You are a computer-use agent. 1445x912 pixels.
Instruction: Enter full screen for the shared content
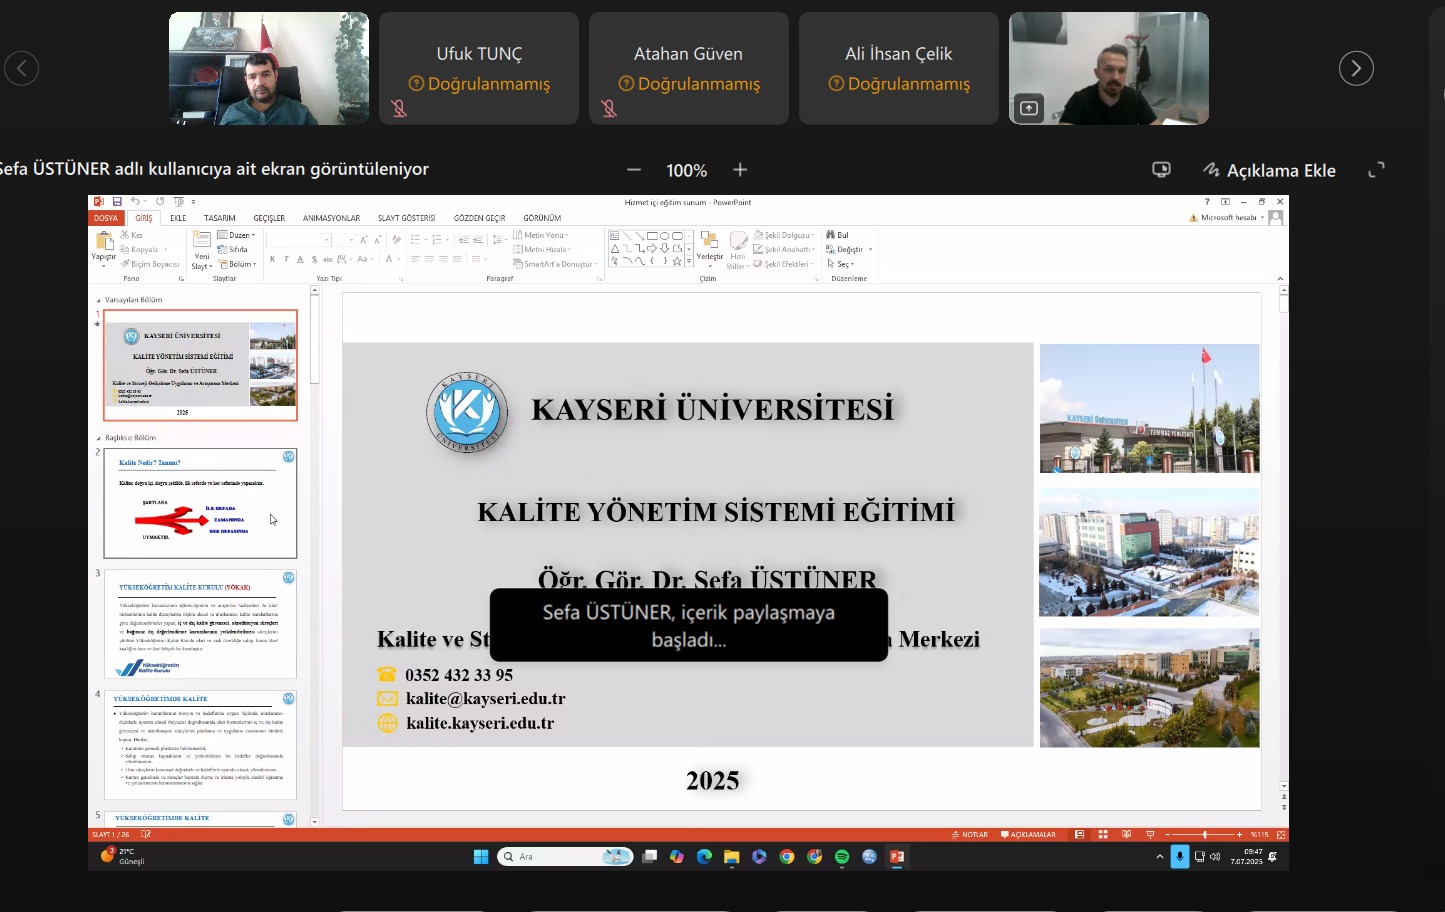pos(1377,170)
